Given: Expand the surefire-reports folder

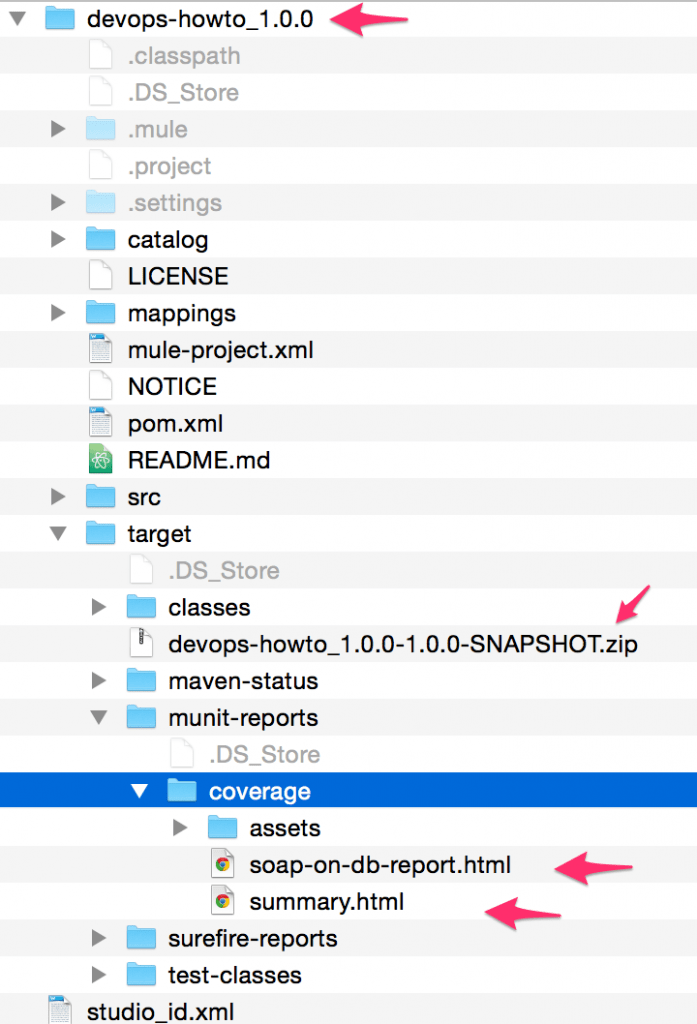Looking at the screenshot, I should tap(97, 938).
